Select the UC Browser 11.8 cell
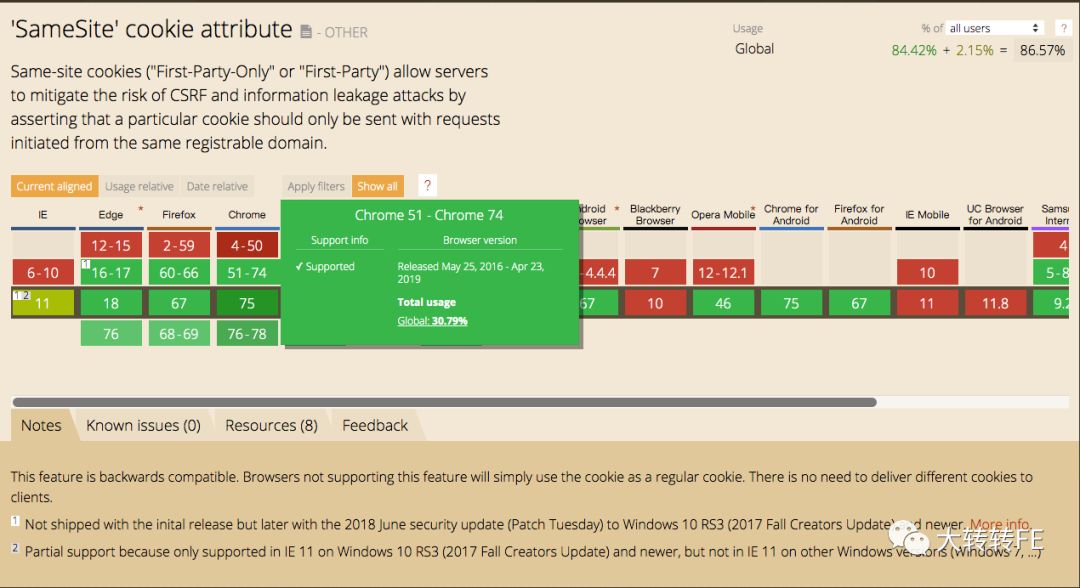This screenshot has width=1080, height=588. tap(995, 303)
